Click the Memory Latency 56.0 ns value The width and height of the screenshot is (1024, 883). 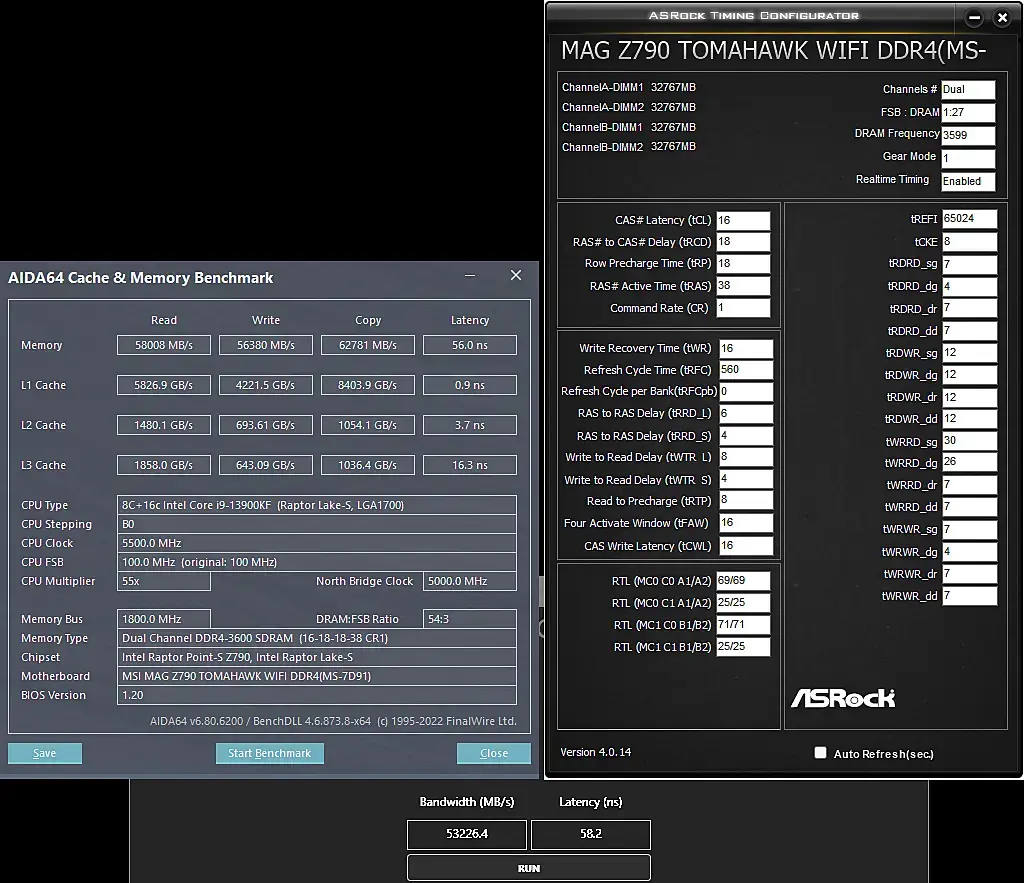[470, 345]
